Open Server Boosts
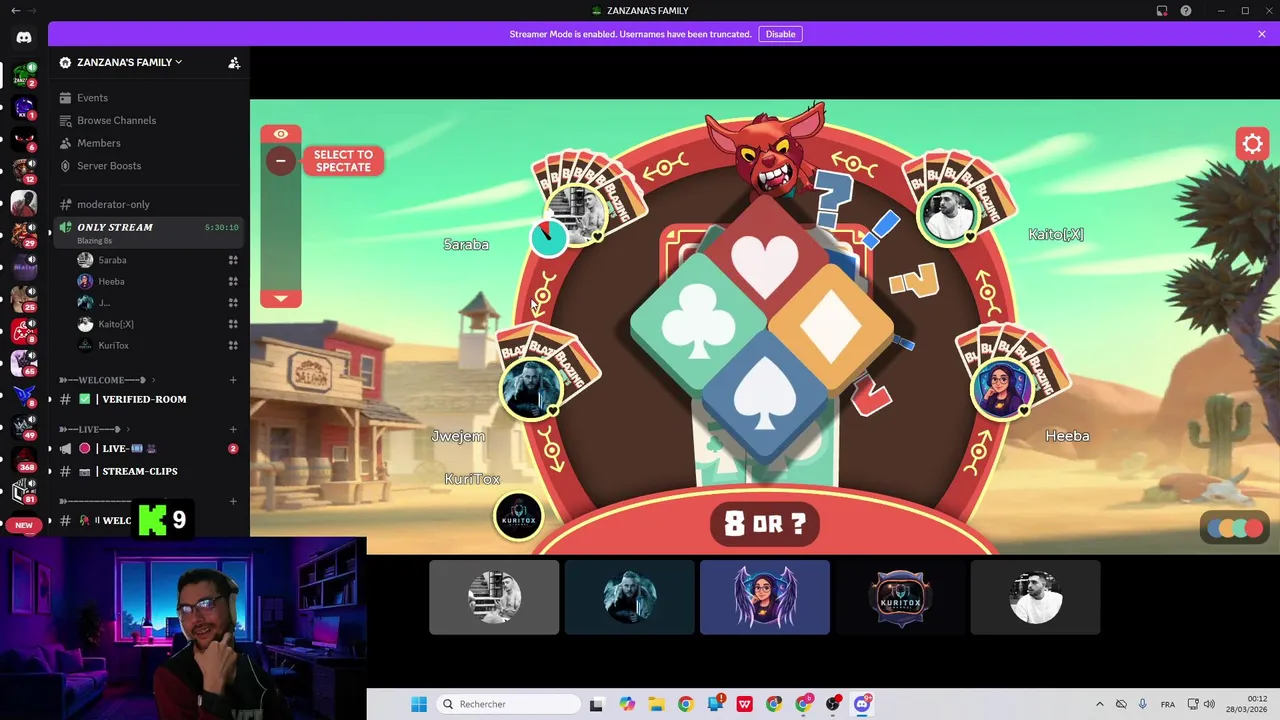 [149, 166]
